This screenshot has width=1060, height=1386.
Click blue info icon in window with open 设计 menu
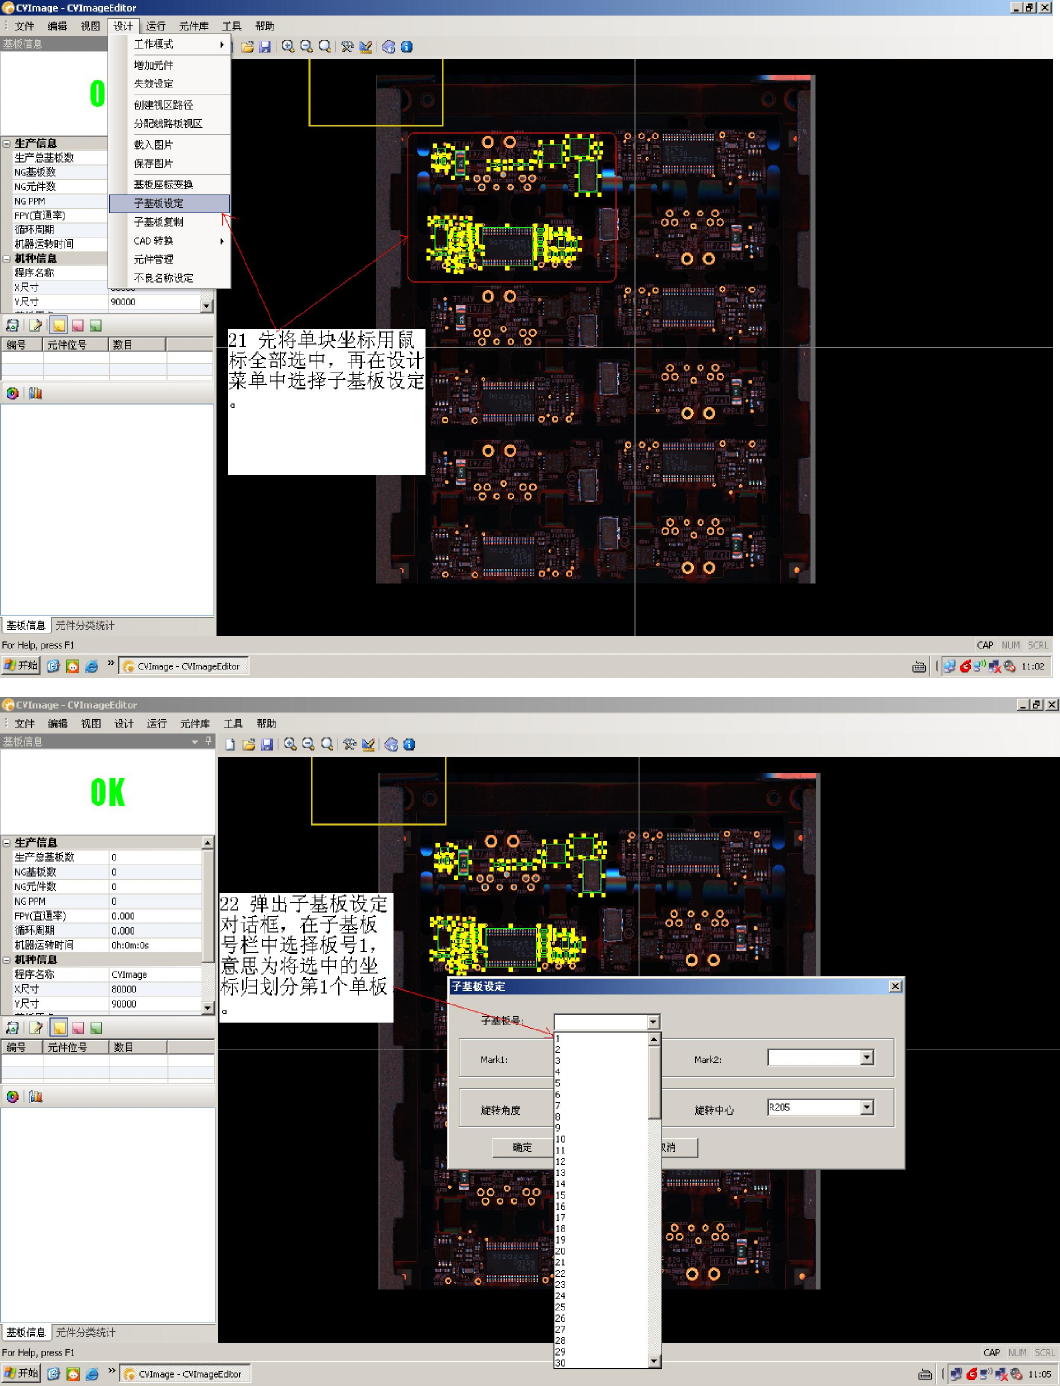click(x=407, y=47)
